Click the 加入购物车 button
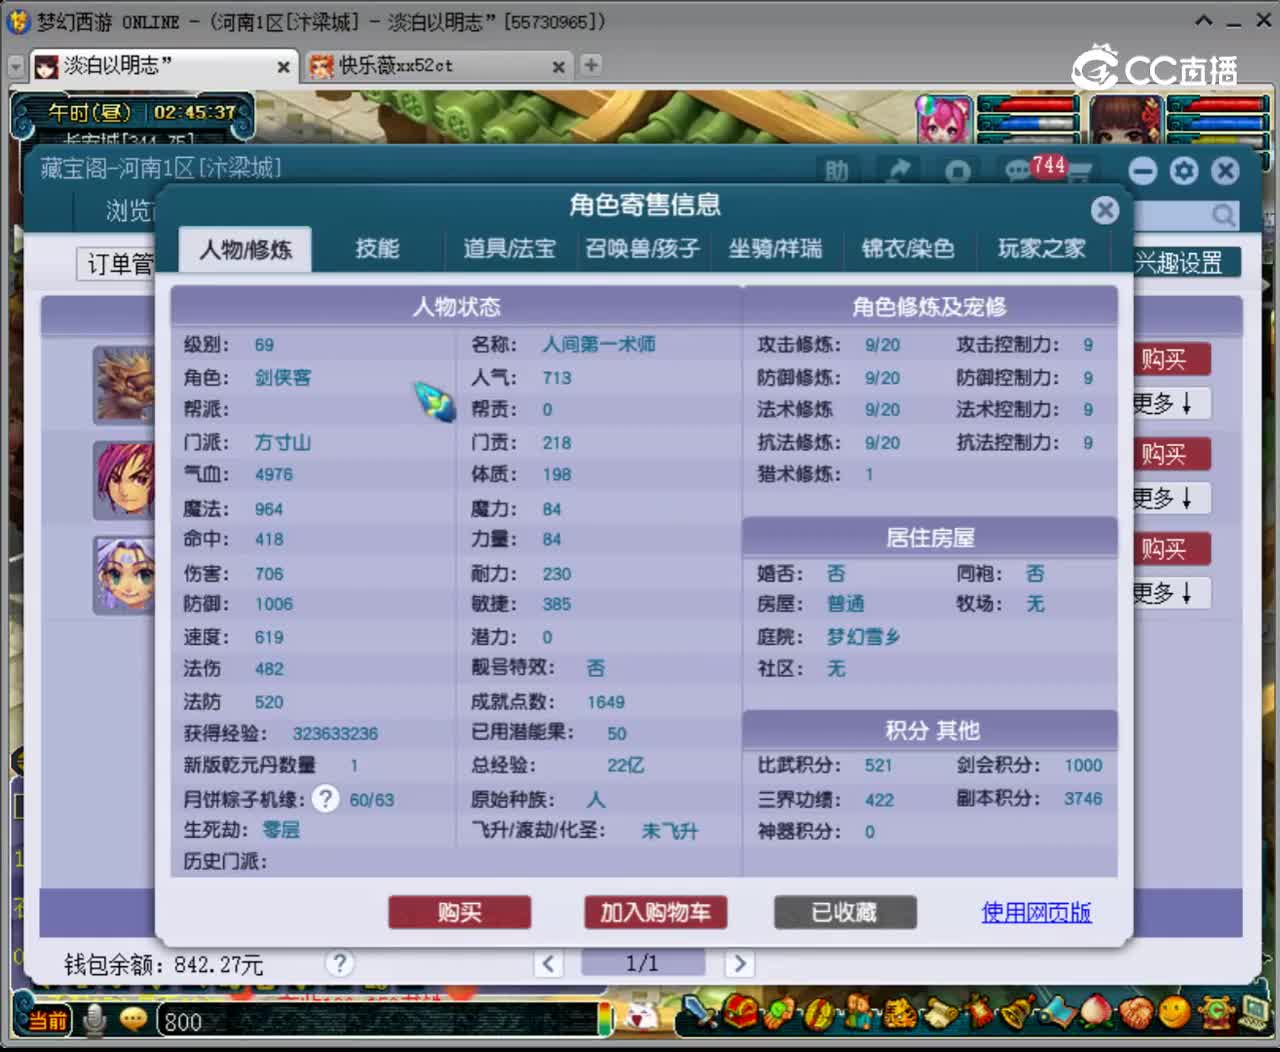The image size is (1280, 1052). 655,912
